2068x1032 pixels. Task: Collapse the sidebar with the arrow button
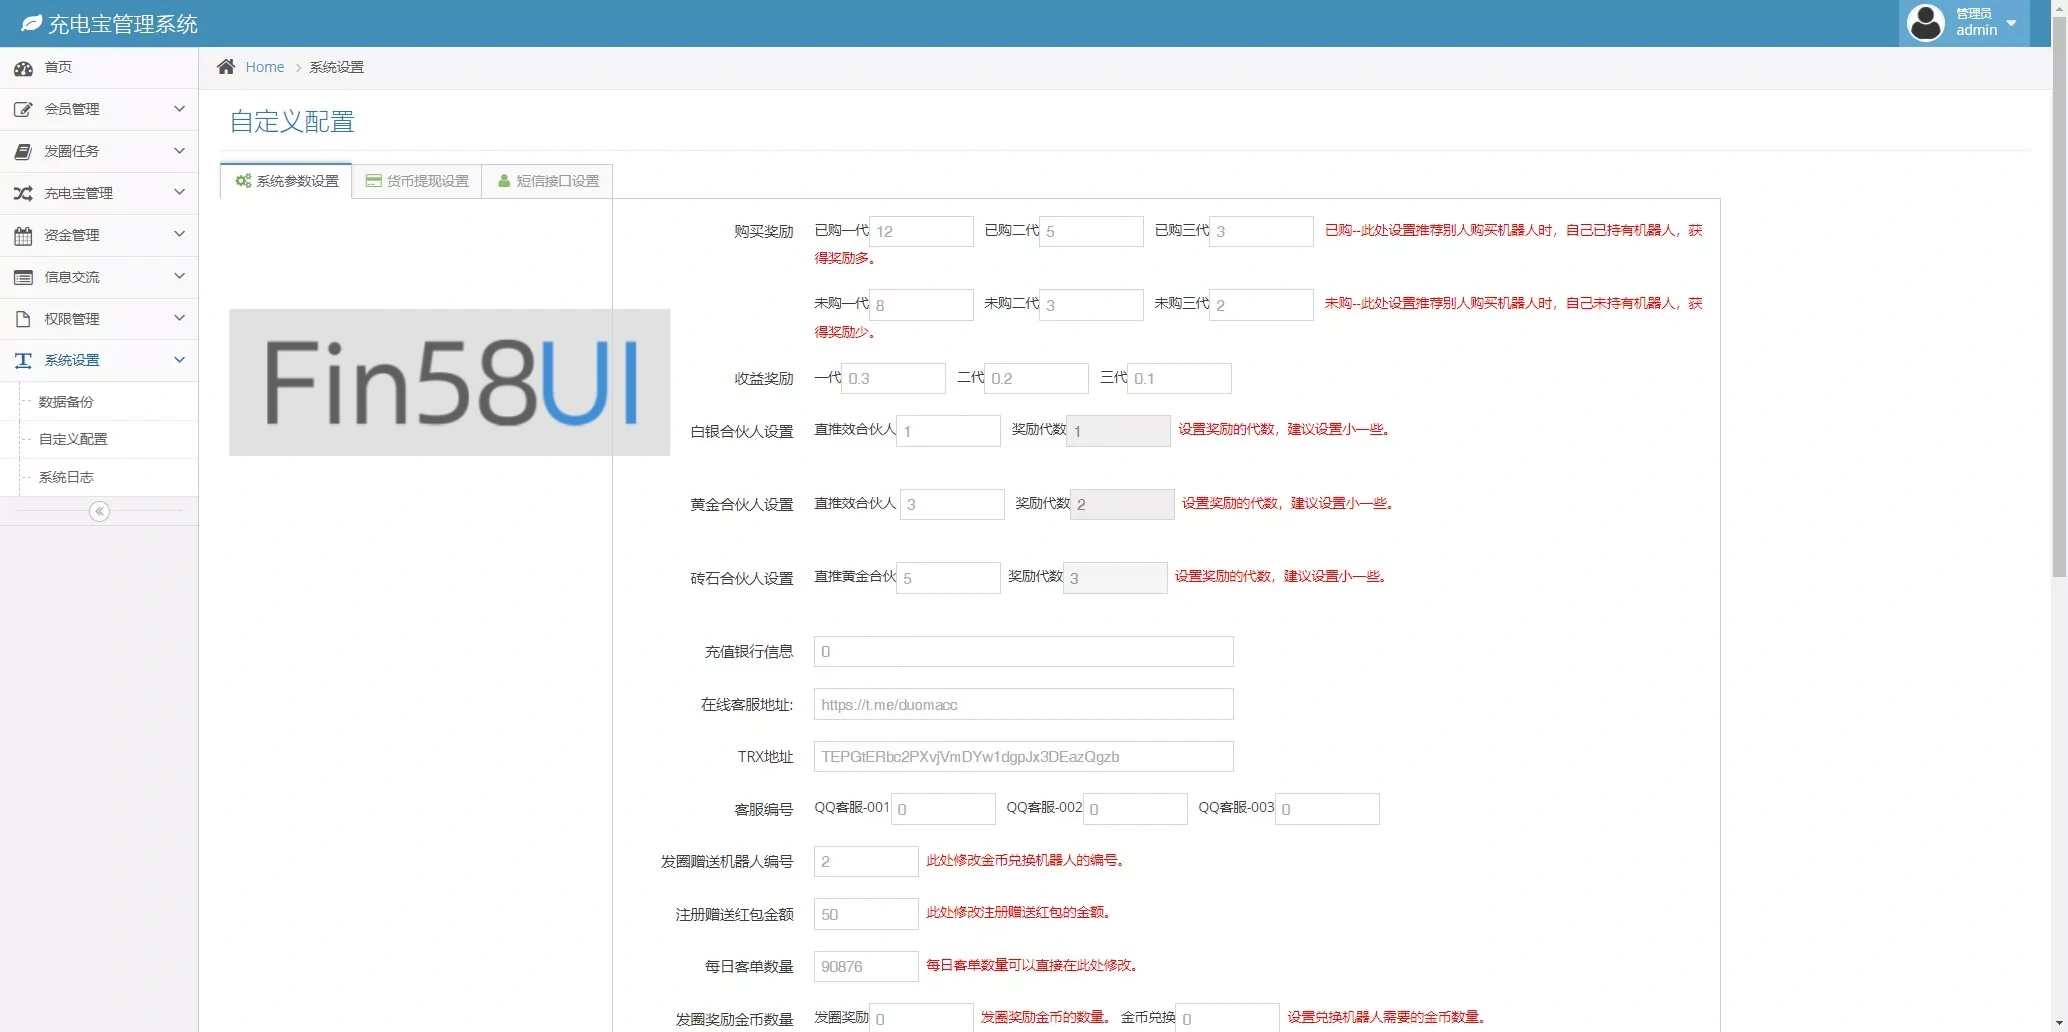99,511
